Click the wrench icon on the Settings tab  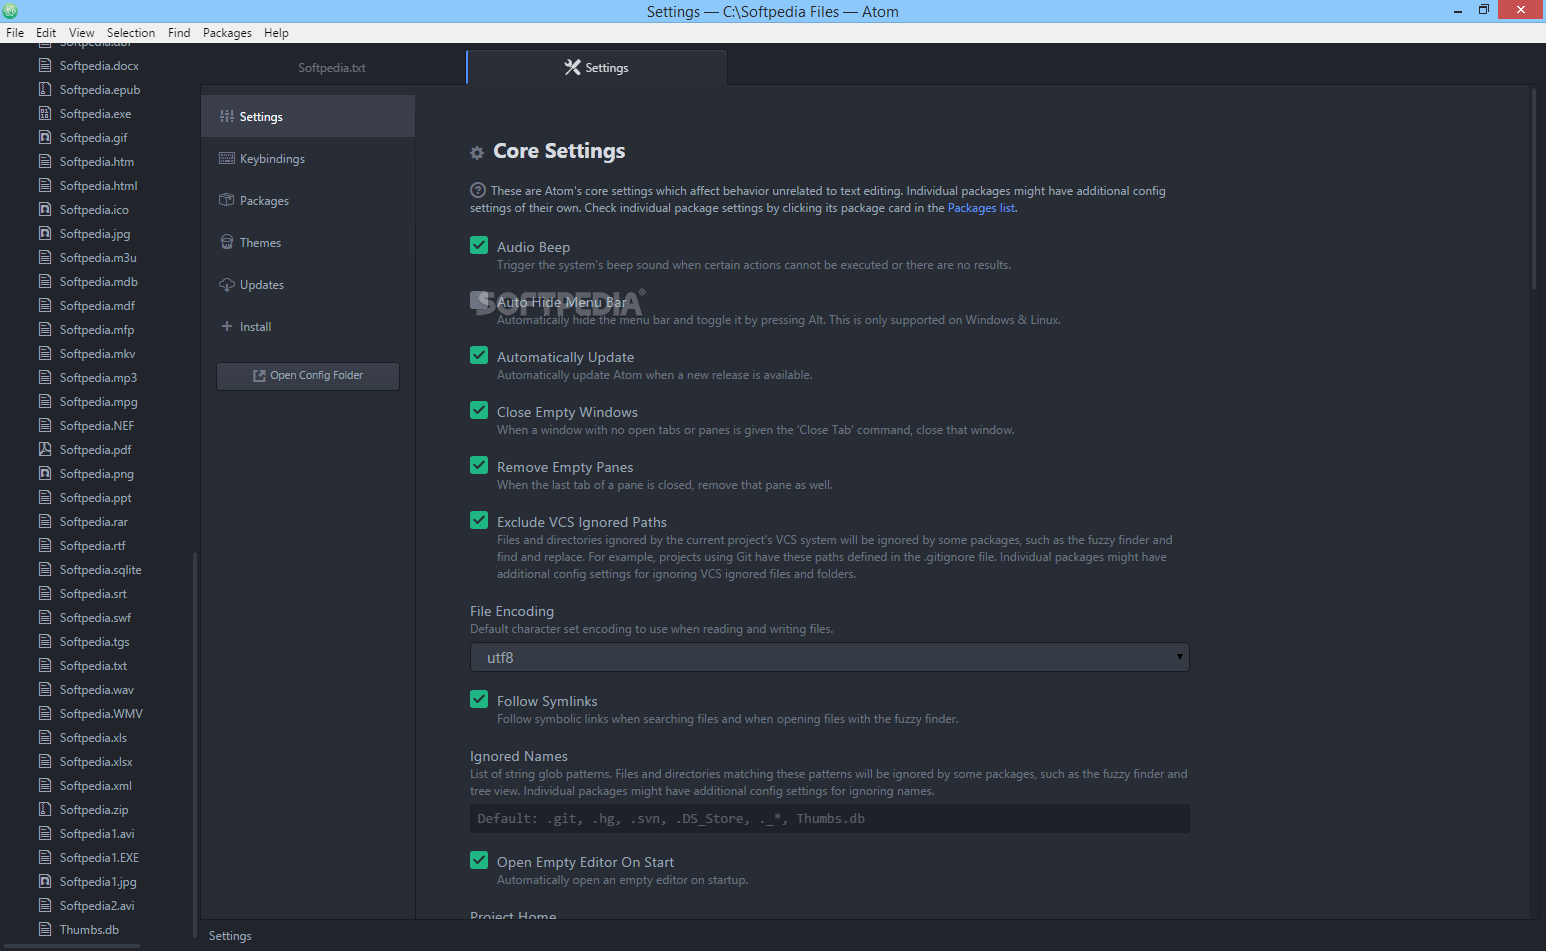(x=572, y=67)
